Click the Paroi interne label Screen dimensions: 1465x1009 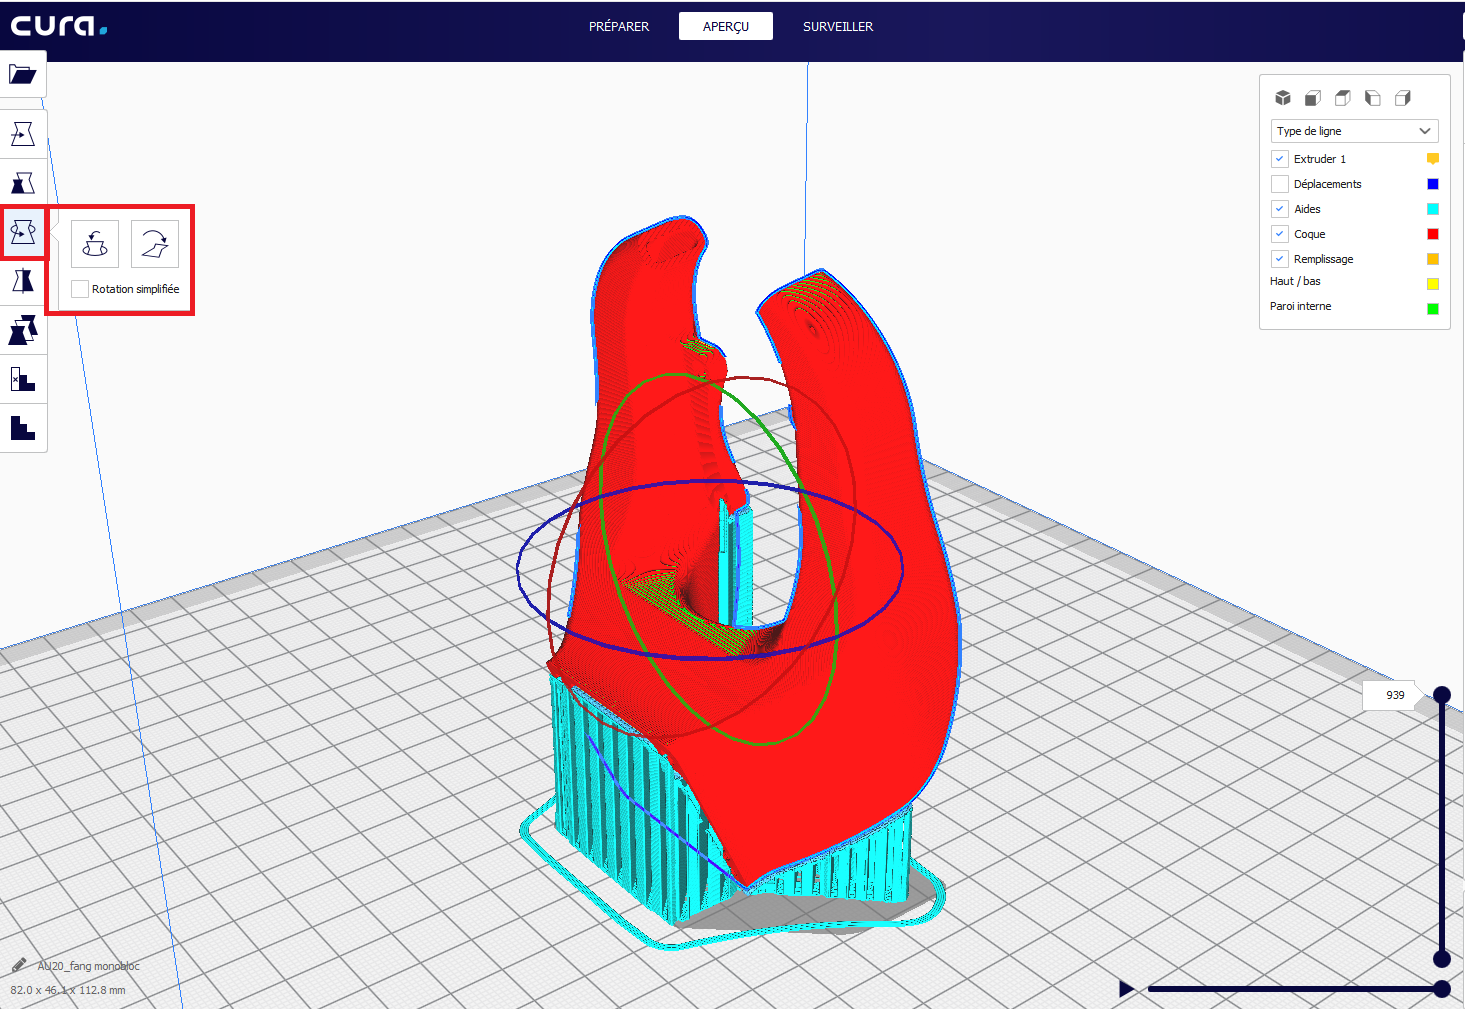point(1301,306)
